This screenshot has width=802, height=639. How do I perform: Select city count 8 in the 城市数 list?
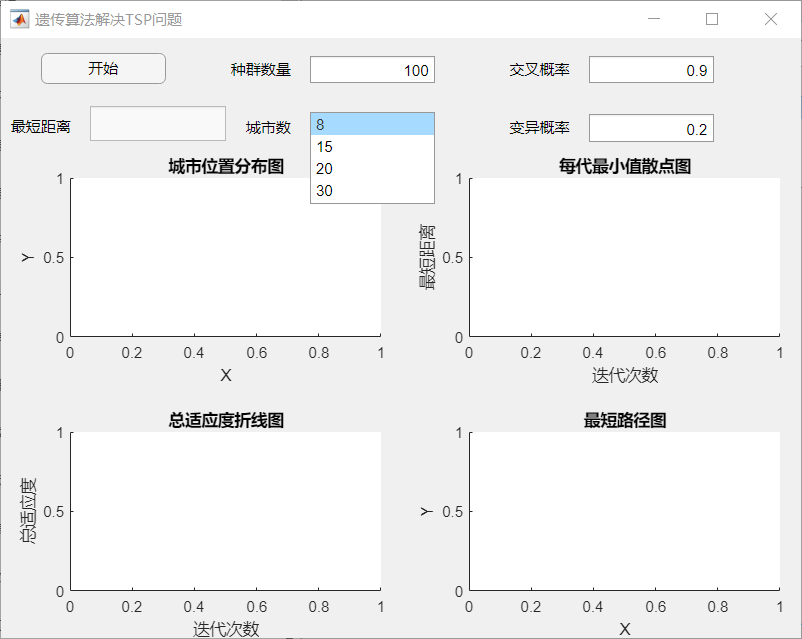pos(370,122)
